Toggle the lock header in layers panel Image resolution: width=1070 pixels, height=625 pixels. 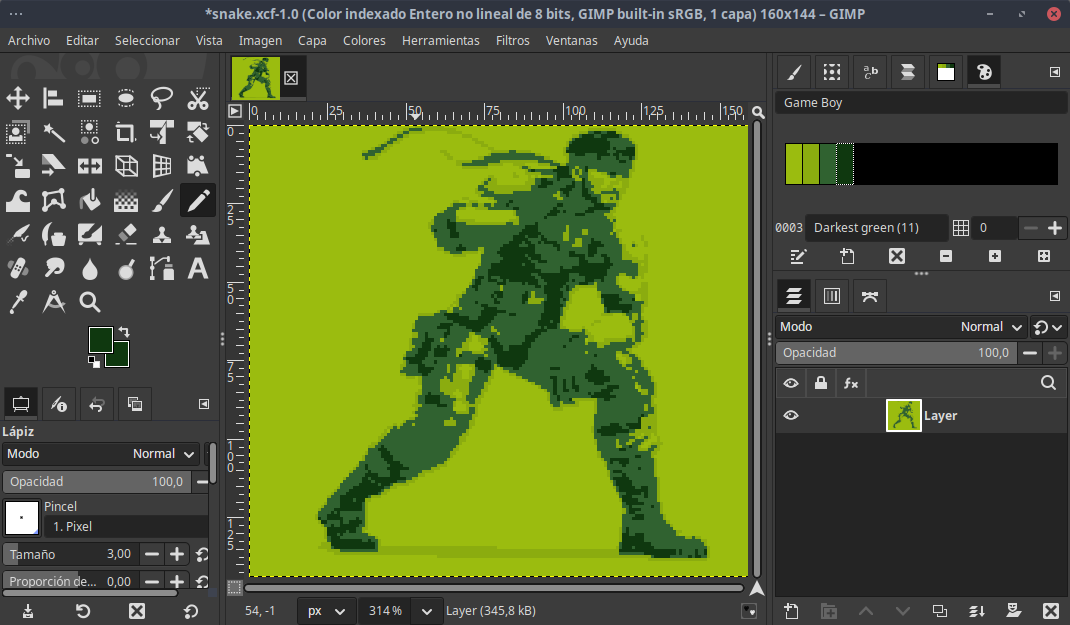(x=821, y=382)
